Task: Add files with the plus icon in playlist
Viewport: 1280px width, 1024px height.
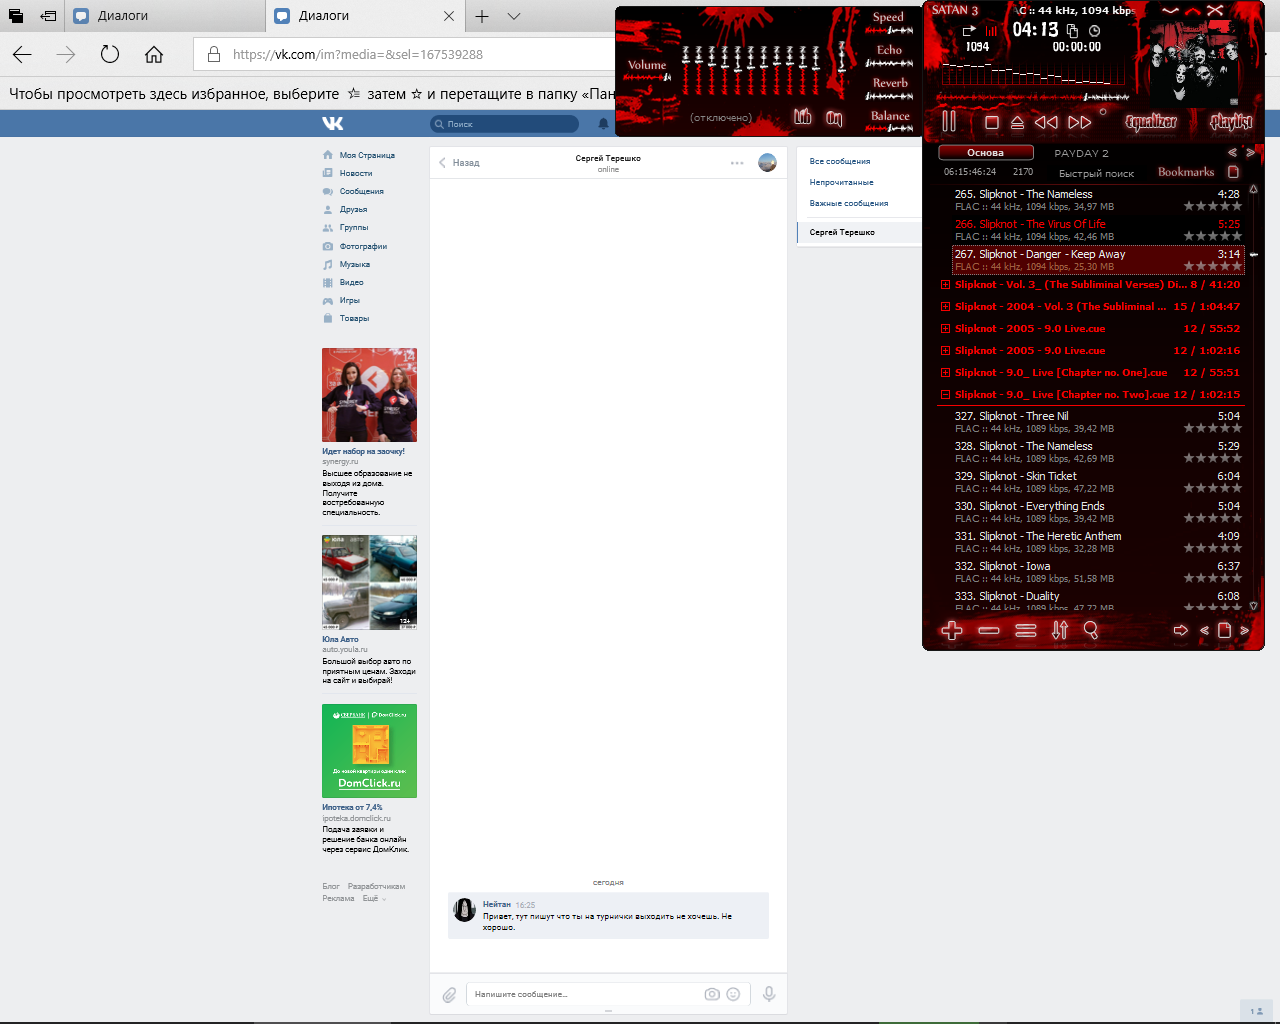Action: 952,630
